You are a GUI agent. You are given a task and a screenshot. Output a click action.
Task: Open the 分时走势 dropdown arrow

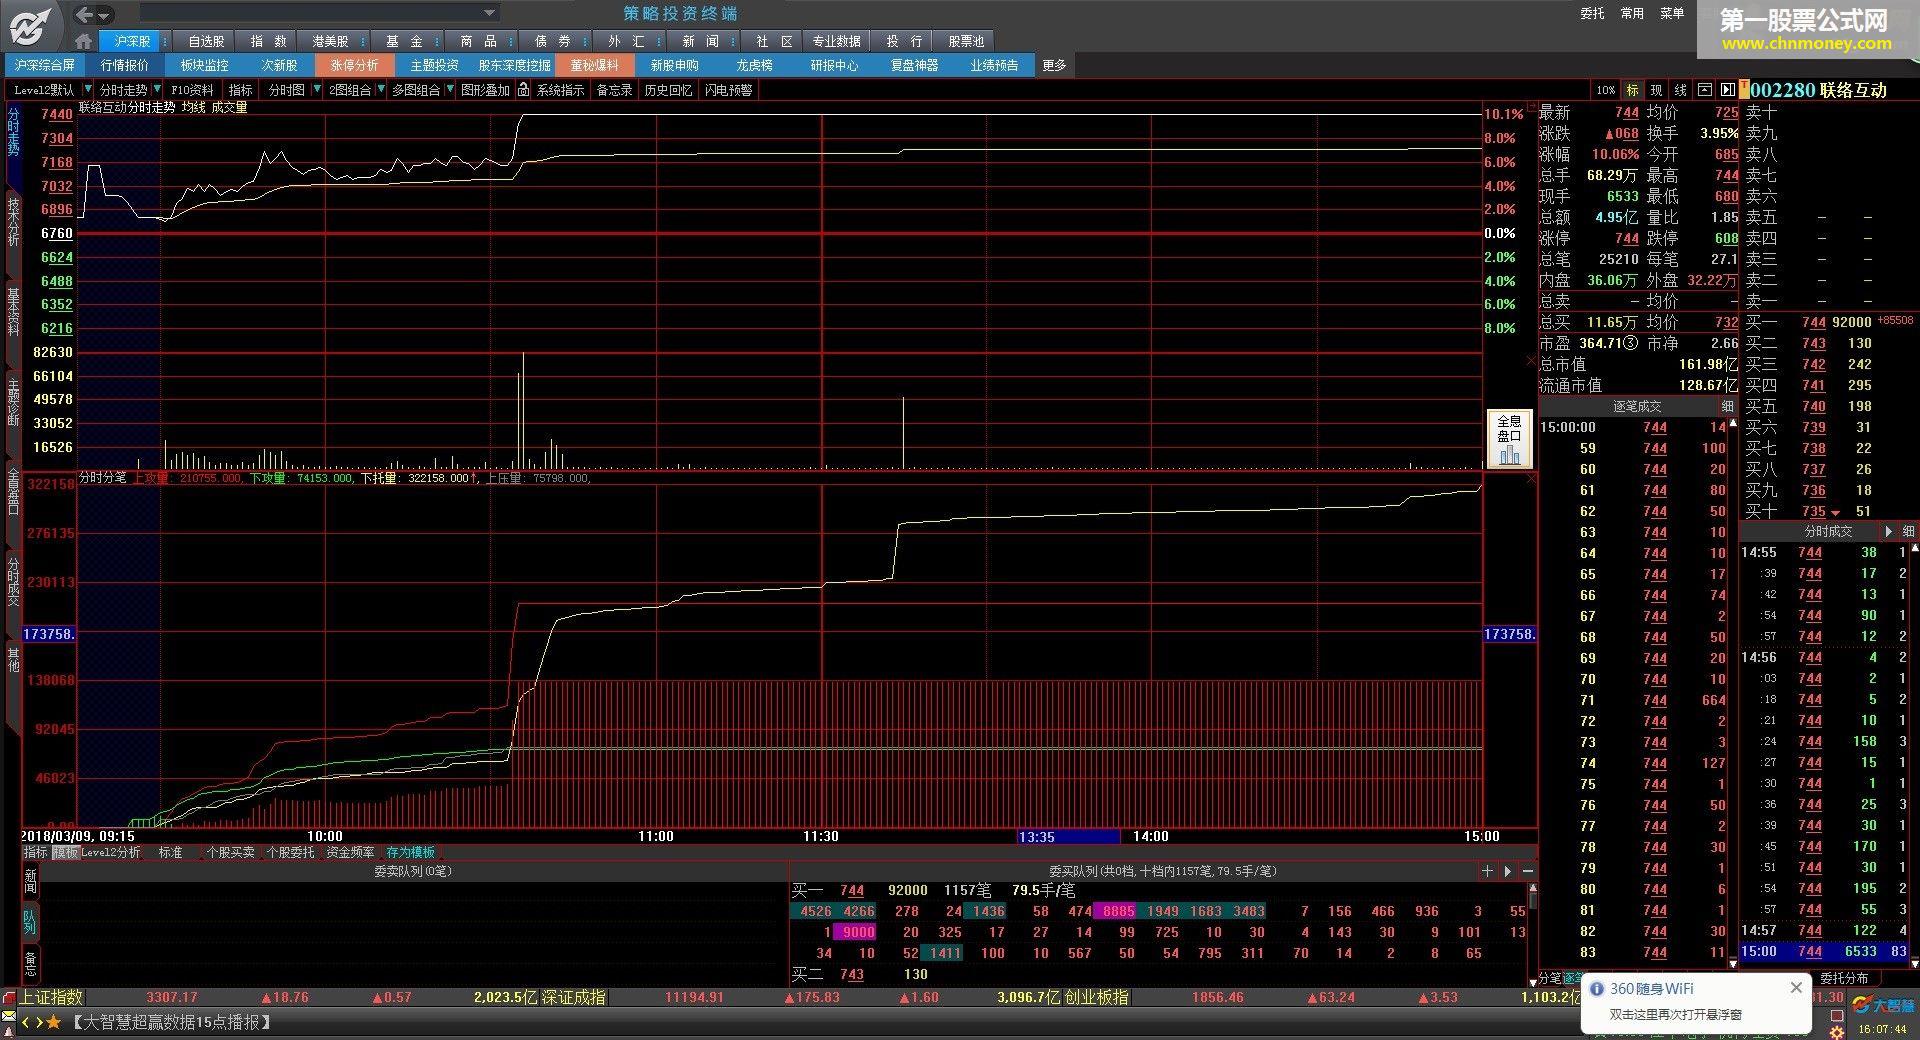click(x=157, y=89)
